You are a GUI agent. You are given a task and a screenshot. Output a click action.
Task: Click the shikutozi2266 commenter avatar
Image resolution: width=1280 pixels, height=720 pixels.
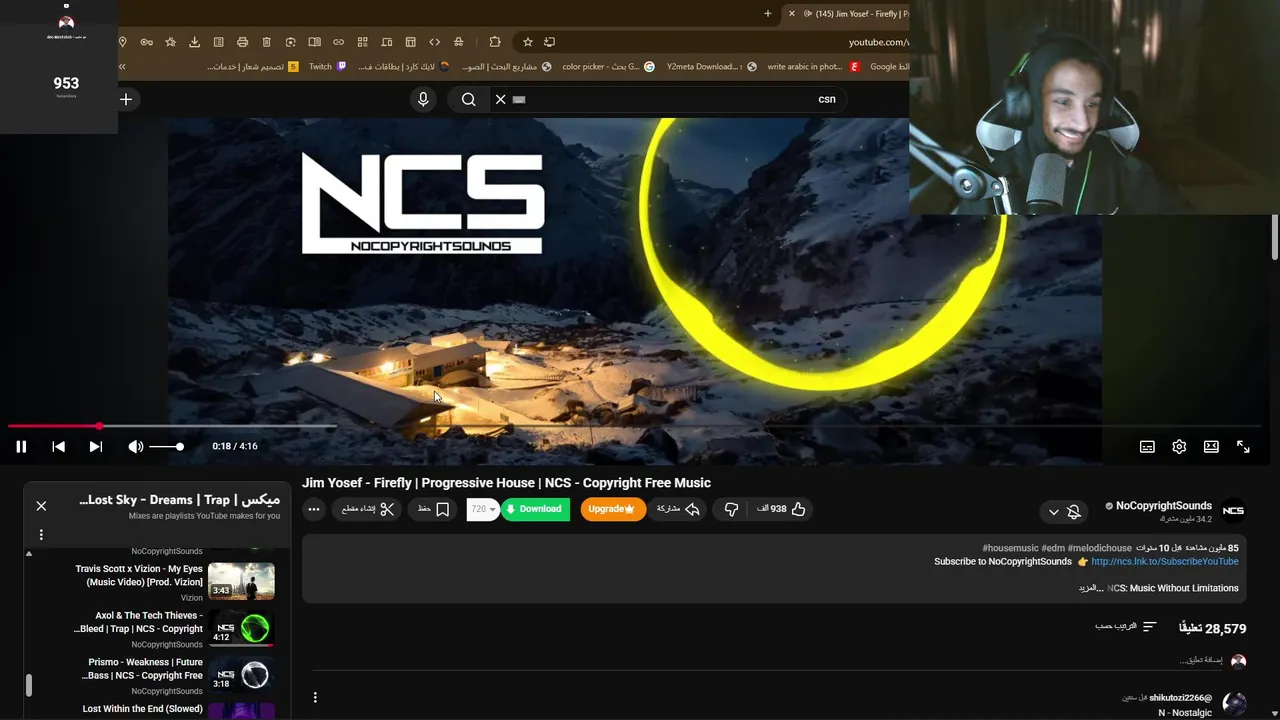point(1234,704)
